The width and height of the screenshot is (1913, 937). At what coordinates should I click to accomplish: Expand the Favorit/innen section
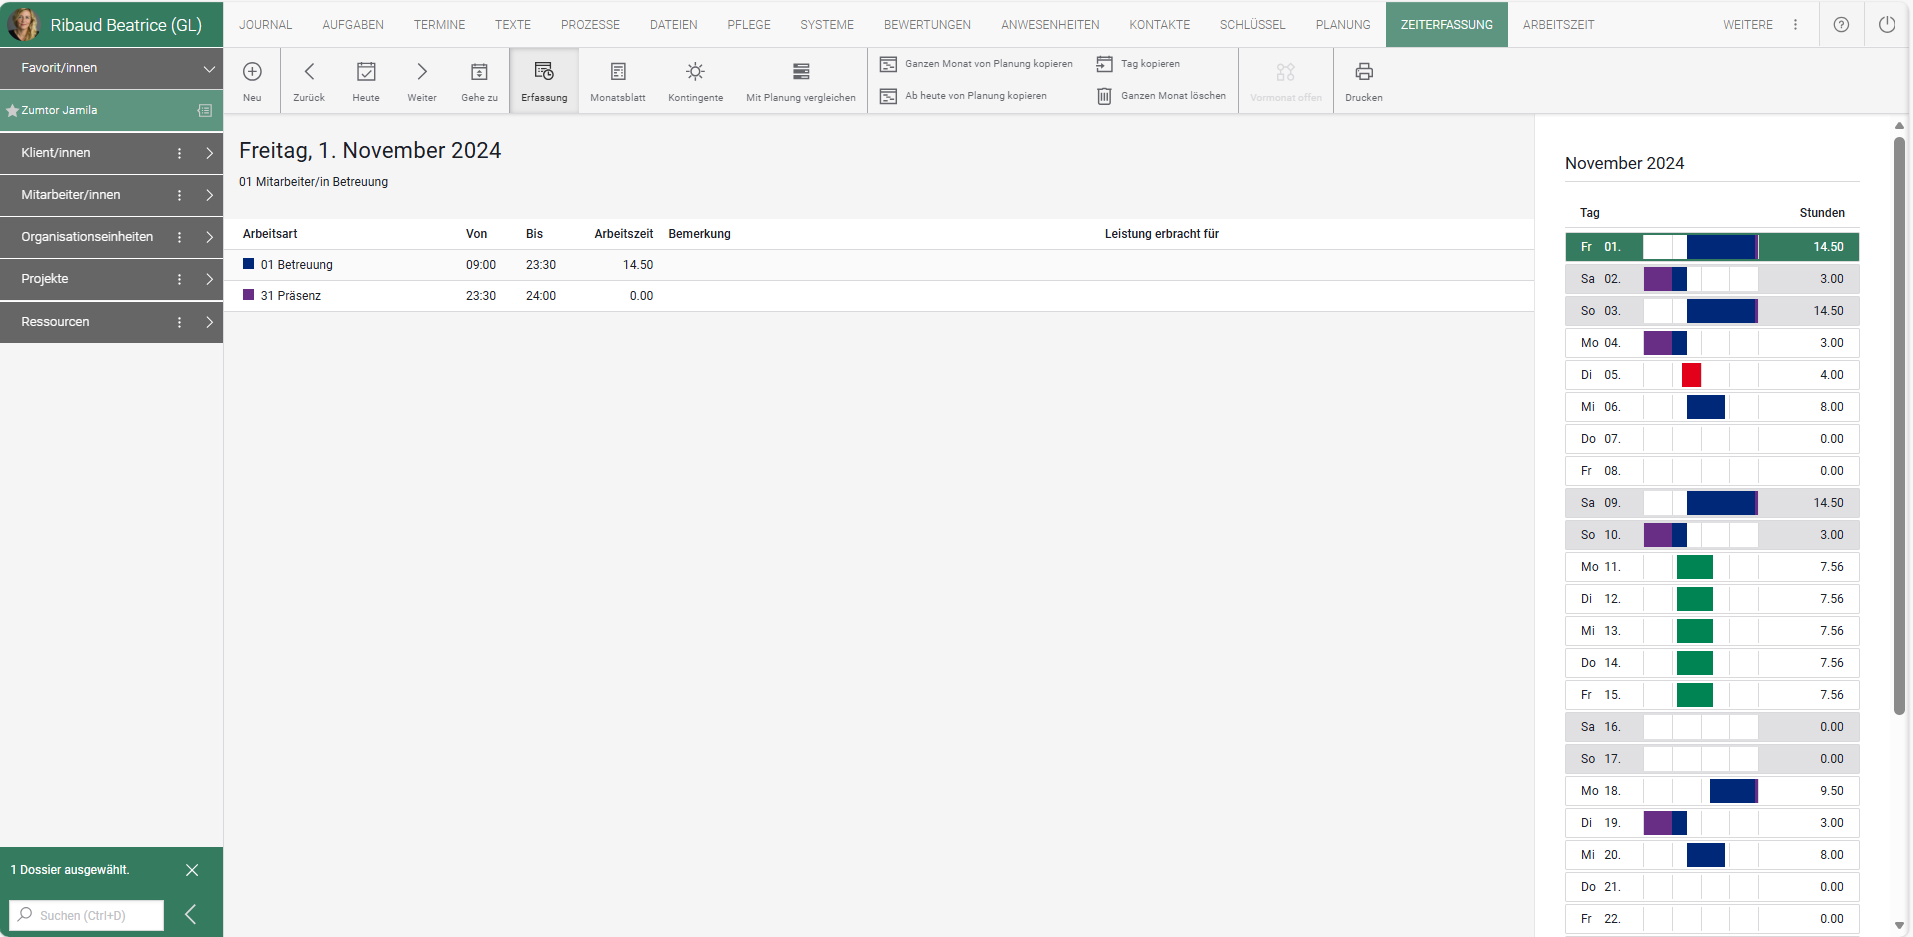209,69
